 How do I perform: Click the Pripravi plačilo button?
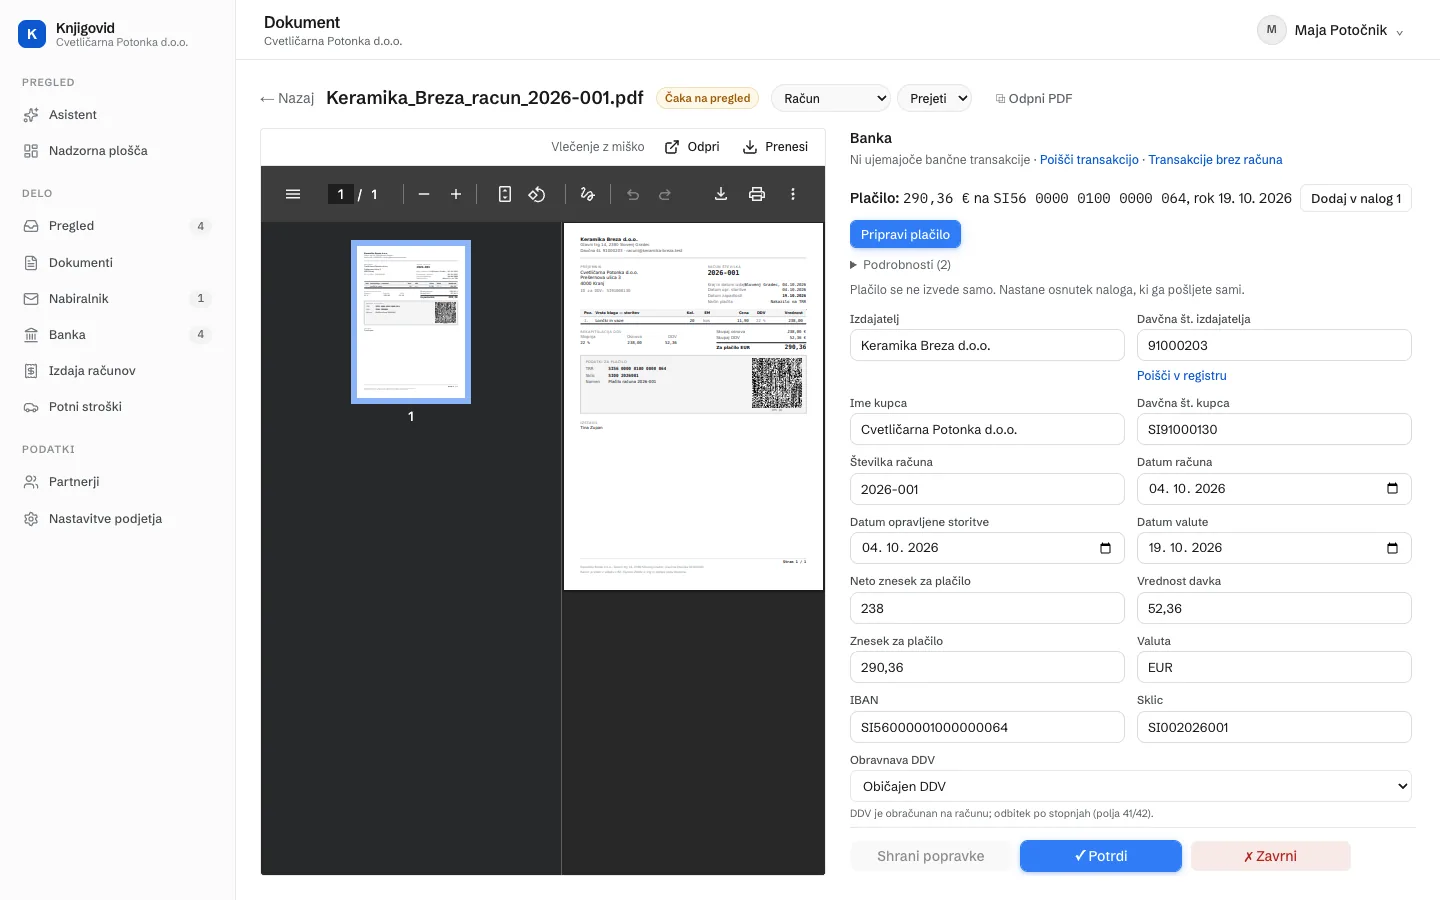coord(905,234)
